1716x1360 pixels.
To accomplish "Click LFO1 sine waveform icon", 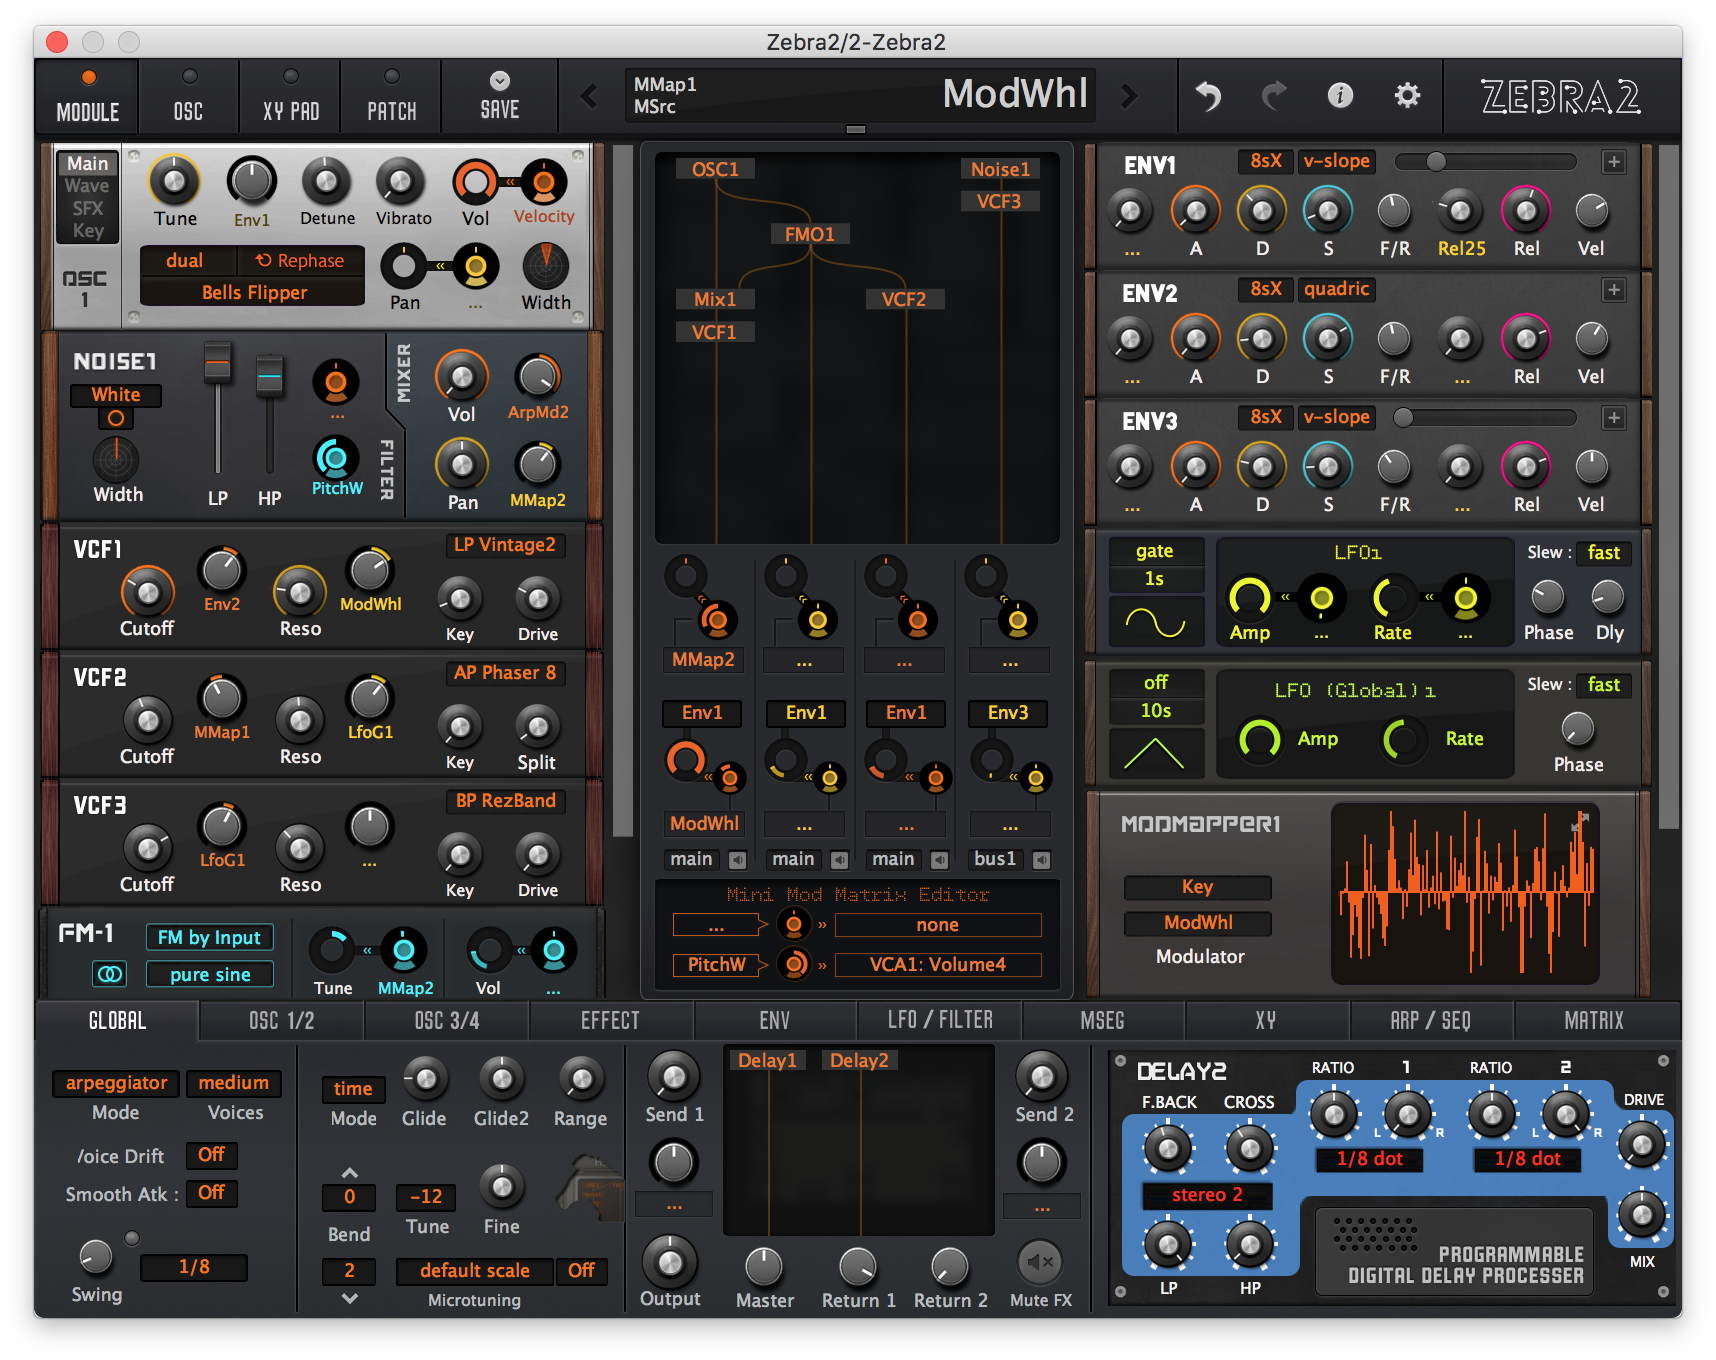I will click(1155, 623).
